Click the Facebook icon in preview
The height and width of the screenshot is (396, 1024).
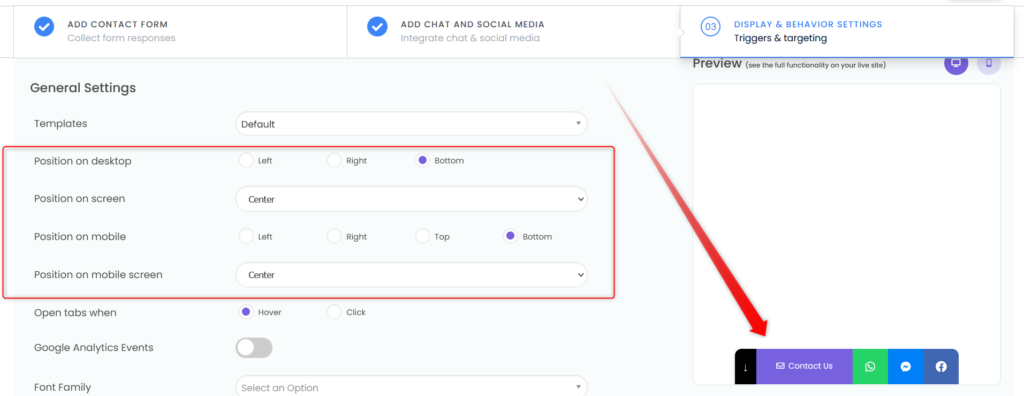941,367
